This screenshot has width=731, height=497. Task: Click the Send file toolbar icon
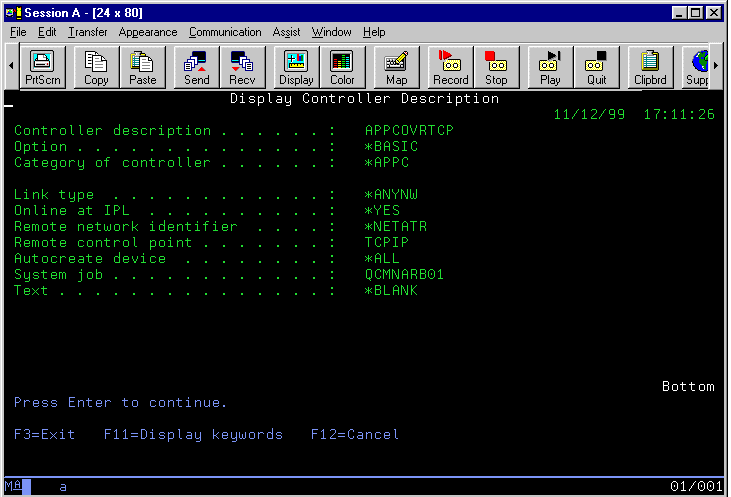pyautogui.click(x=196, y=68)
